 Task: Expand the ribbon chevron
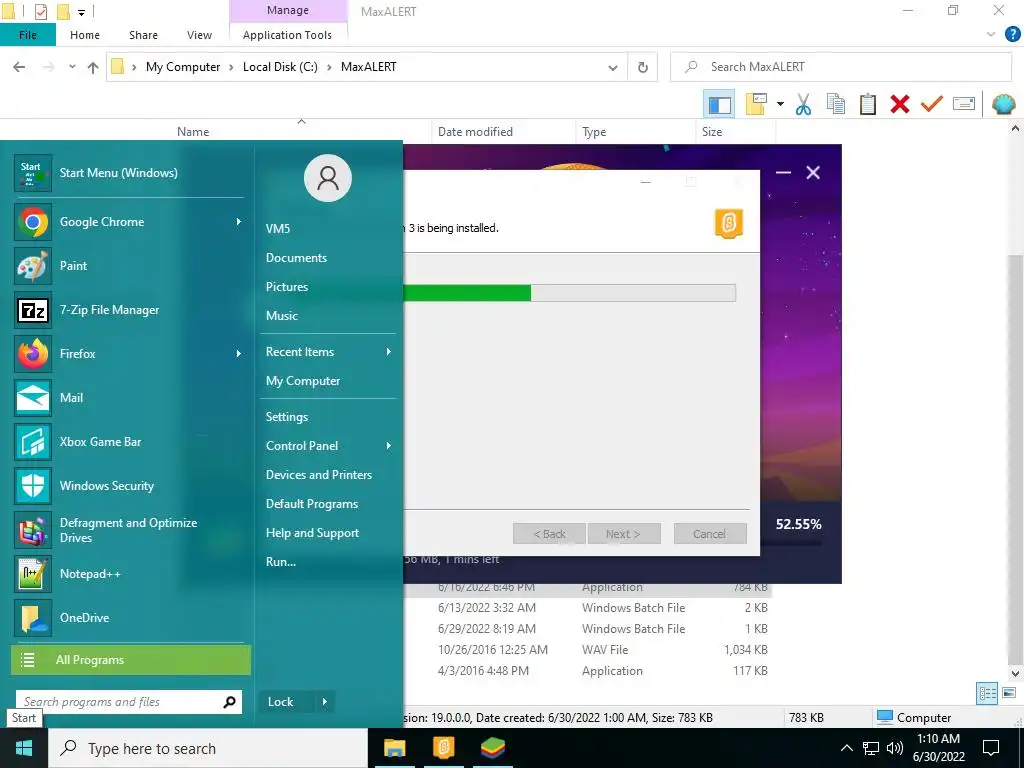991,35
